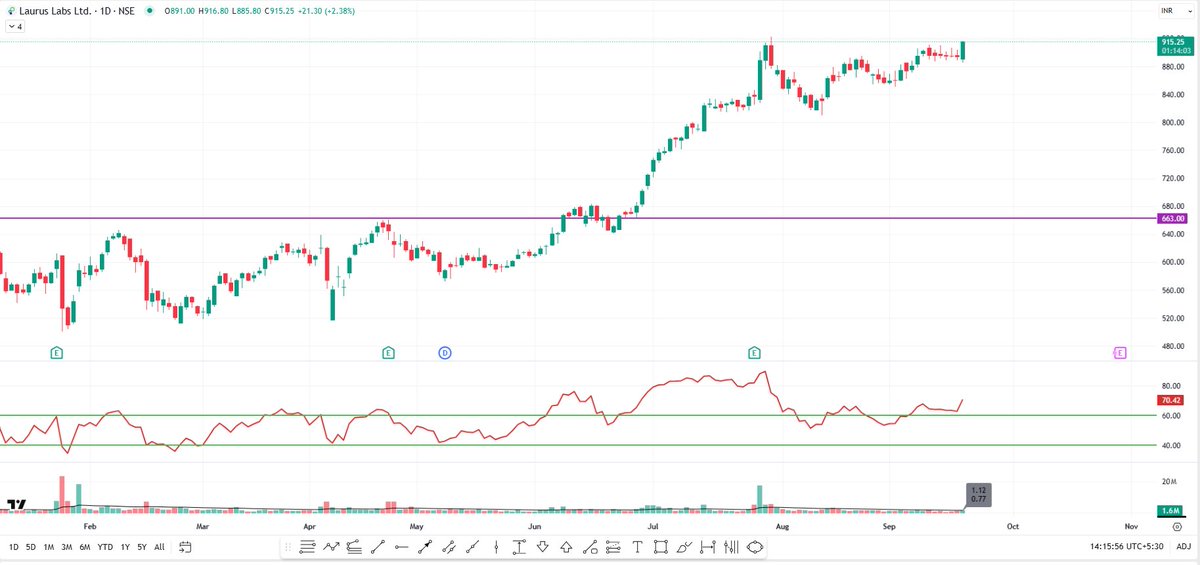The image size is (1200, 565).
Task: Click the Feb label on time axis
Action: click(x=89, y=525)
